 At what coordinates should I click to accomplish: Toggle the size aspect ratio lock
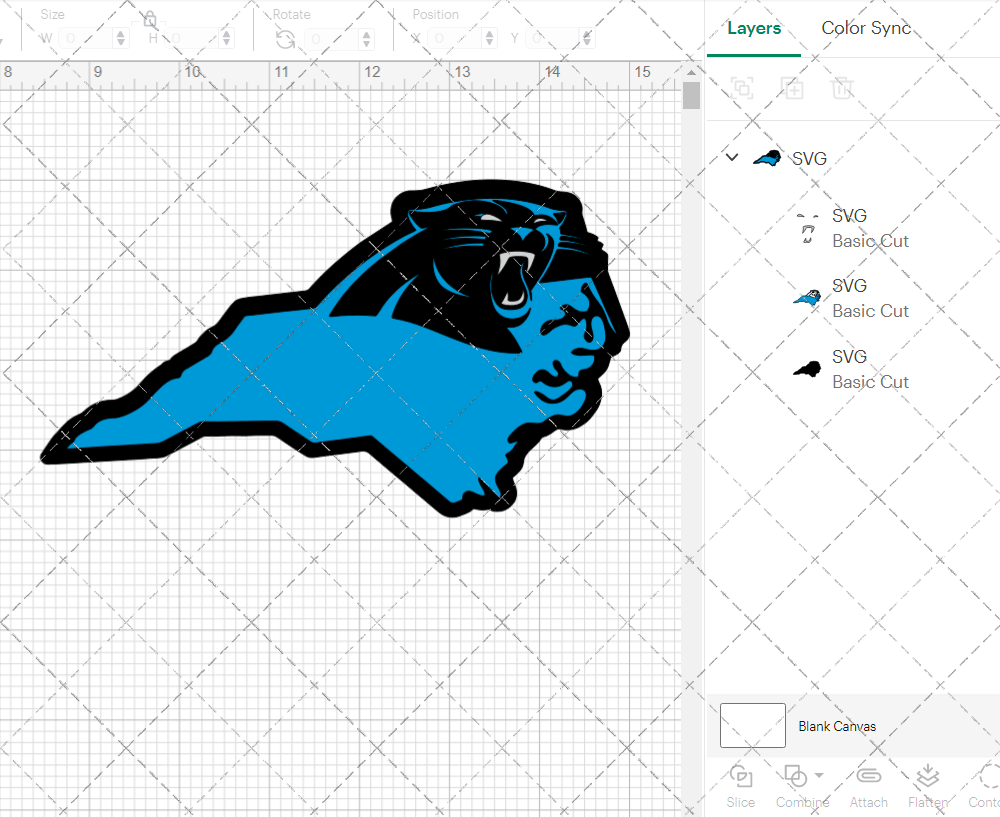tap(148, 19)
